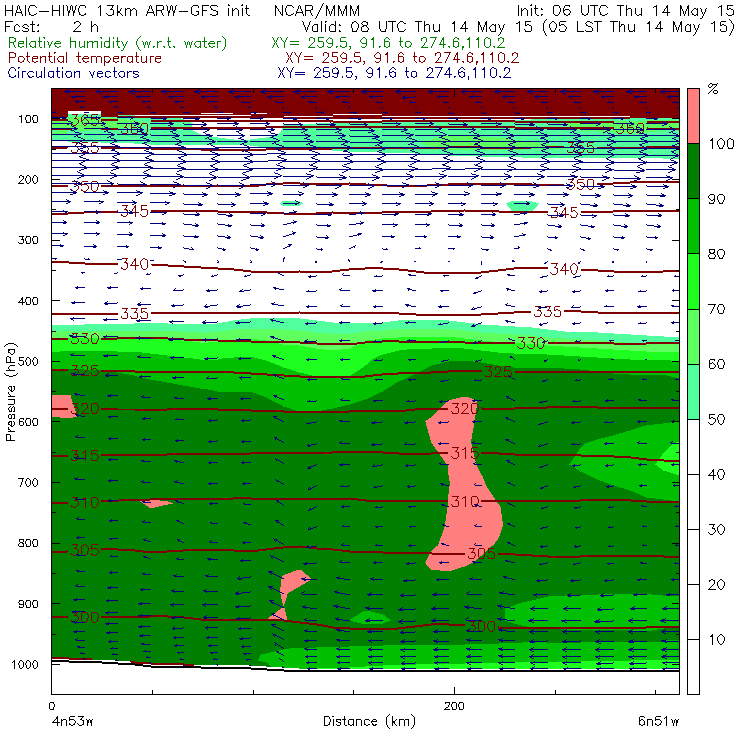This screenshot has width=740, height=740.
Task: Click blue 'Circulation vectors' legend entry
Action: [x=74, y=73]
